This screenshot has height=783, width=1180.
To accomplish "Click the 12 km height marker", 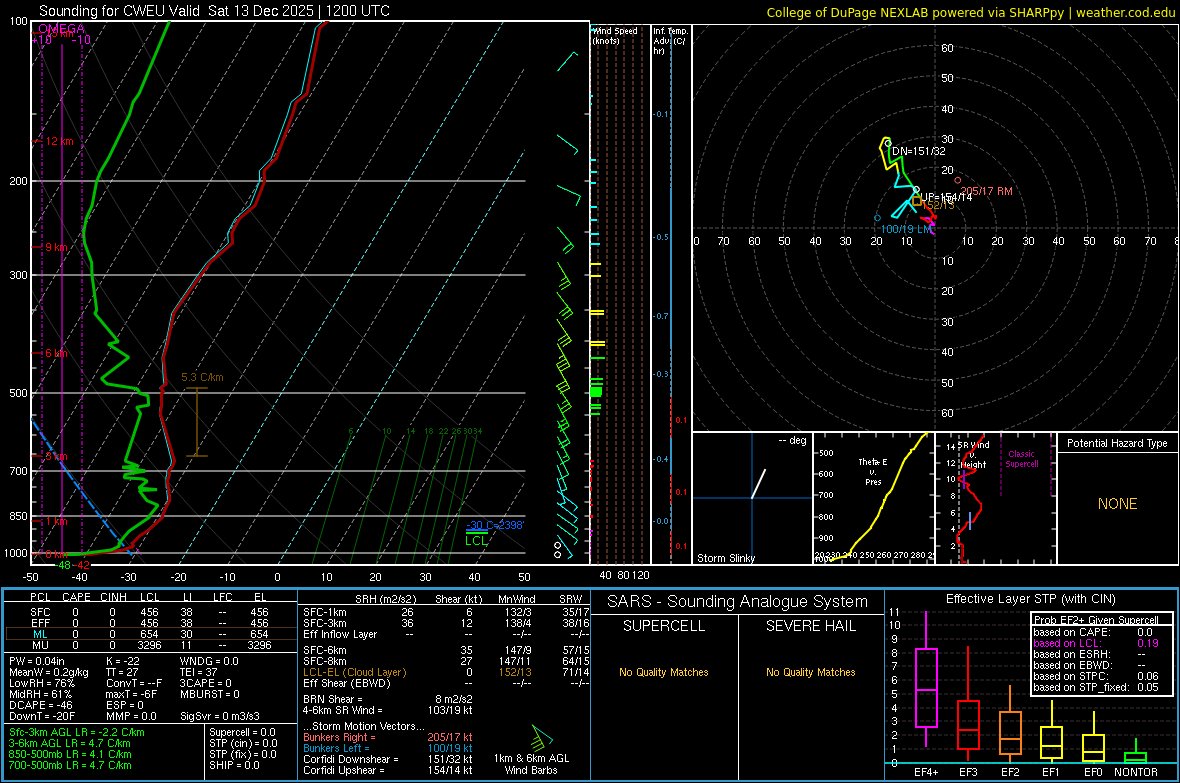I will point(60,142).
